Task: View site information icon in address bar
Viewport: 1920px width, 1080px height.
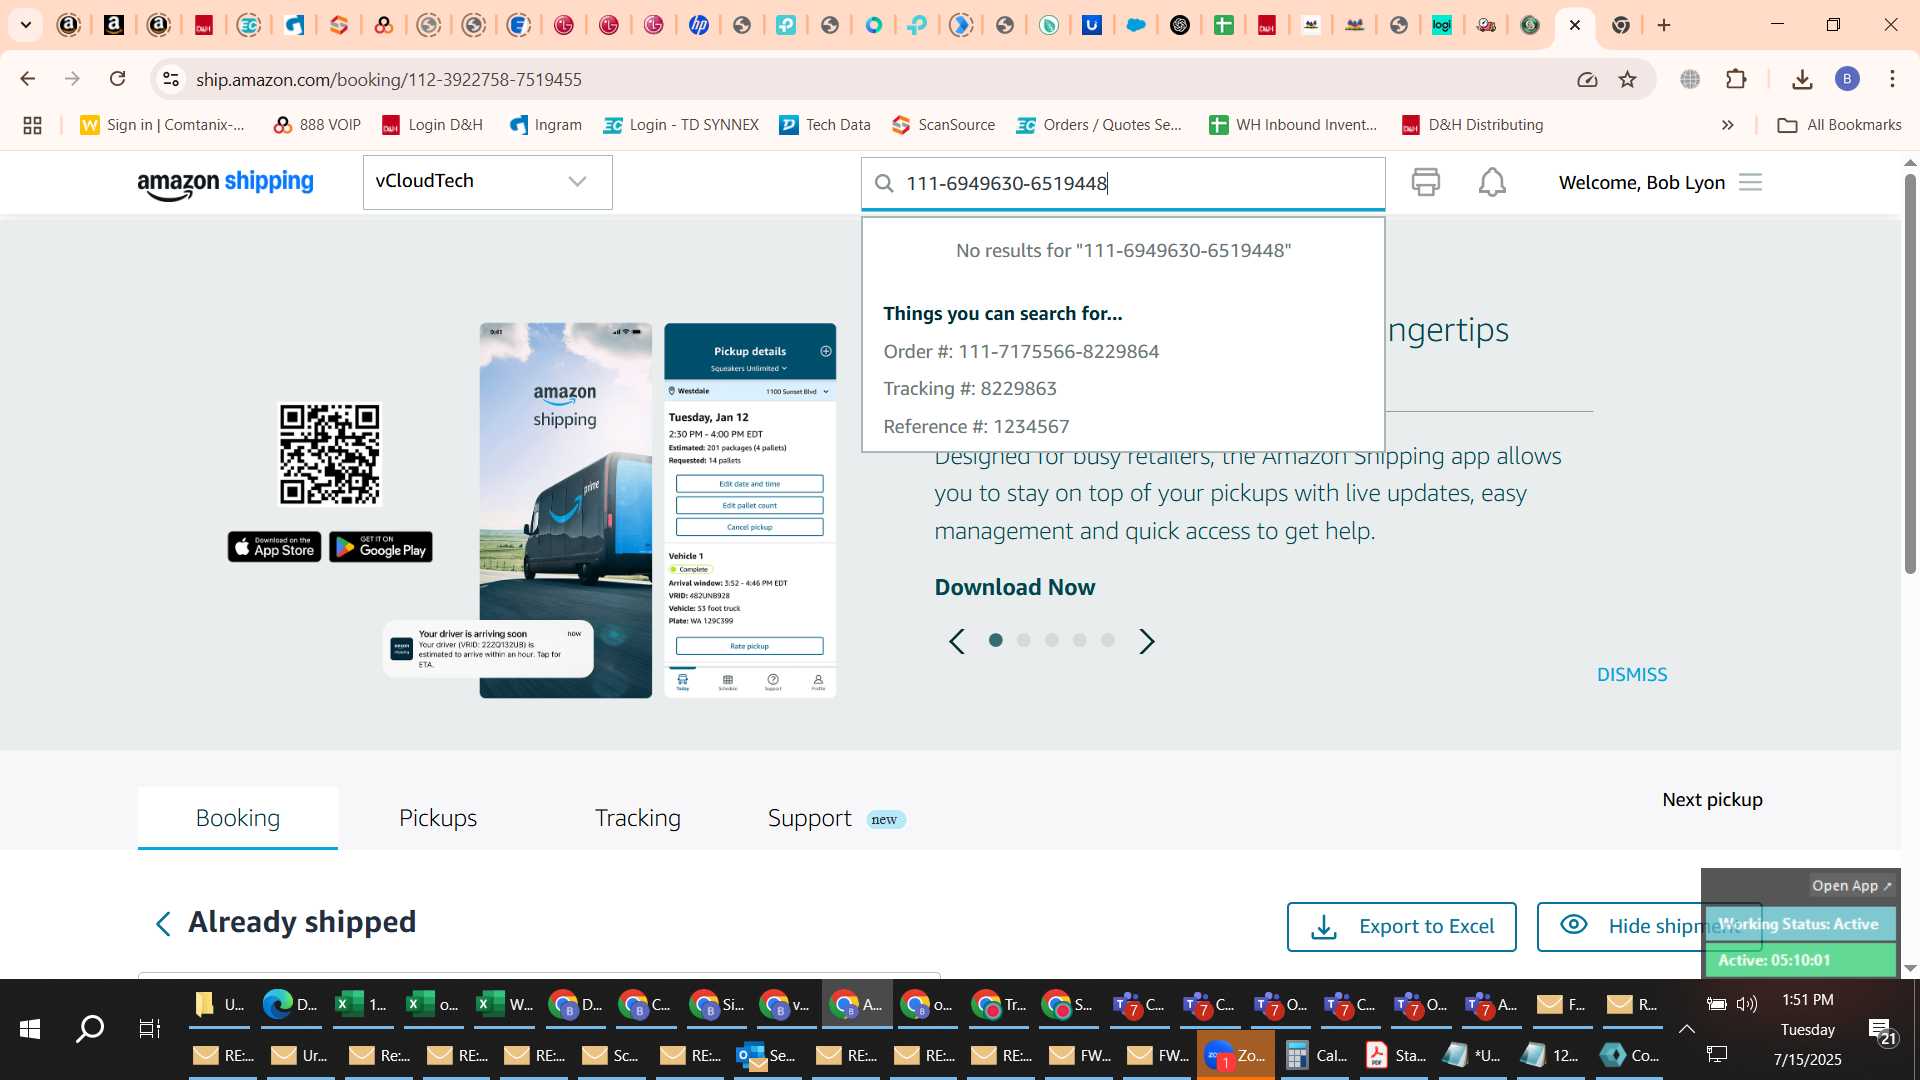Action: (171, 79)
